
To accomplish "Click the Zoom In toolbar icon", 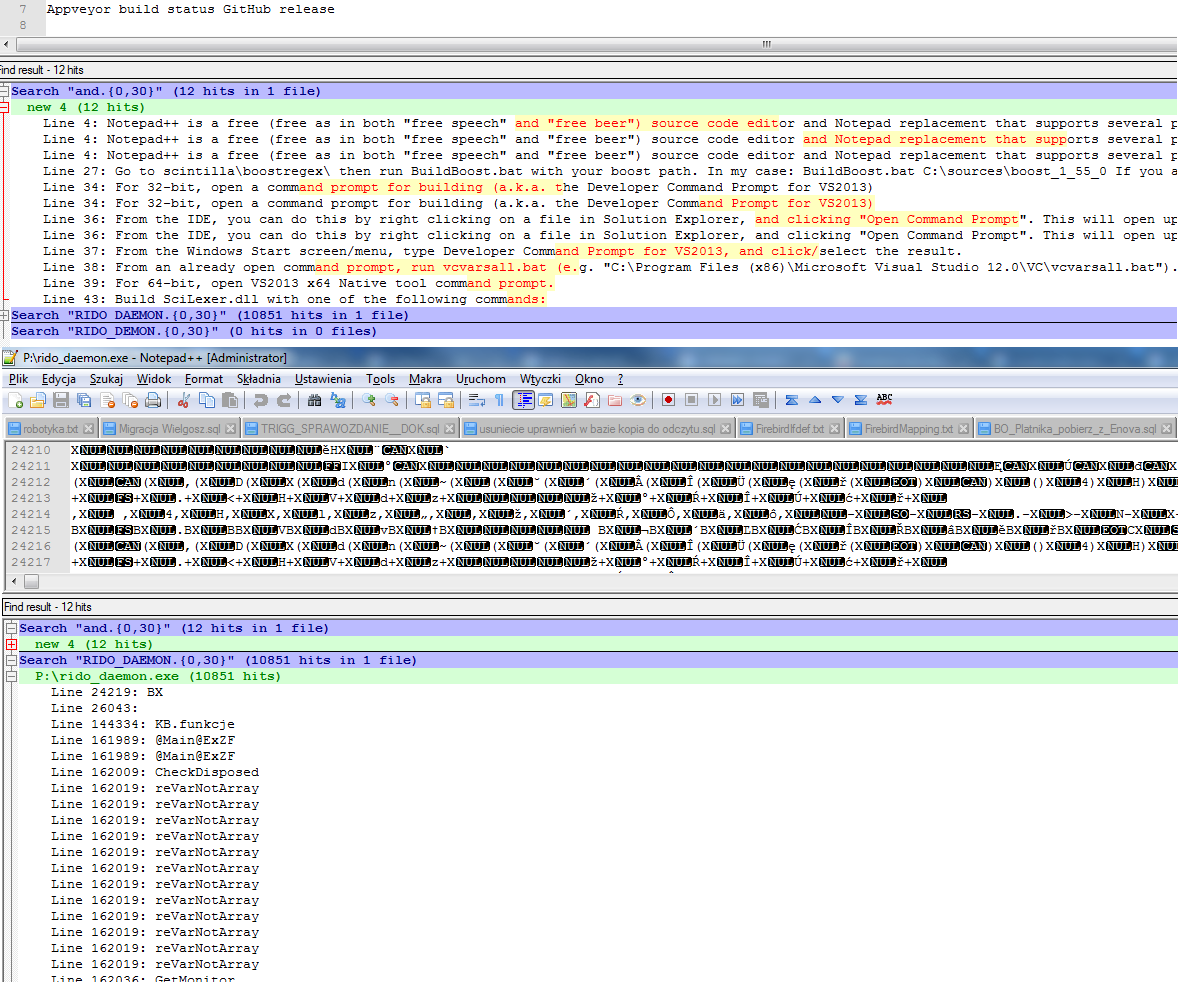I will coord(367,400).
